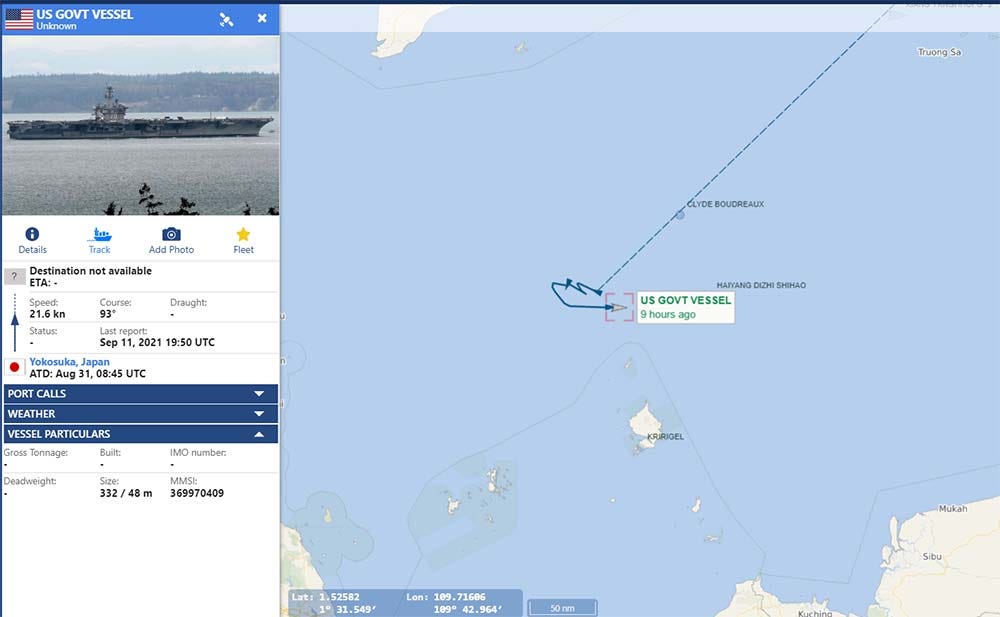
Task: Close the US GOVT VESSEL panel
Action: coord(262,18)
